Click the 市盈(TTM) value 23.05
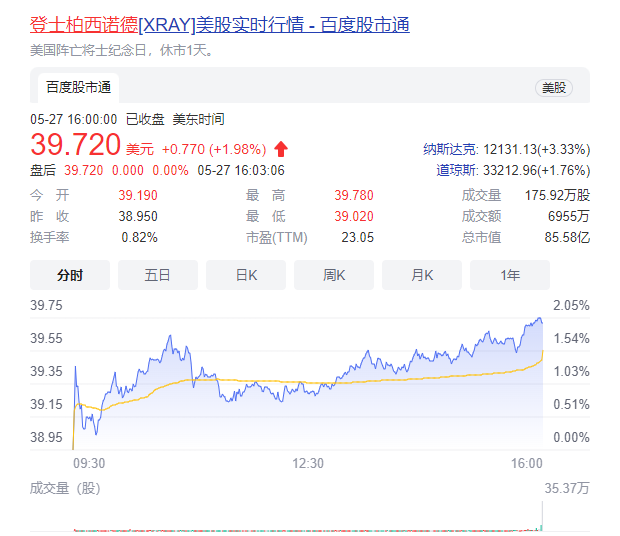620x536 pixels. (x=357, y=237)
